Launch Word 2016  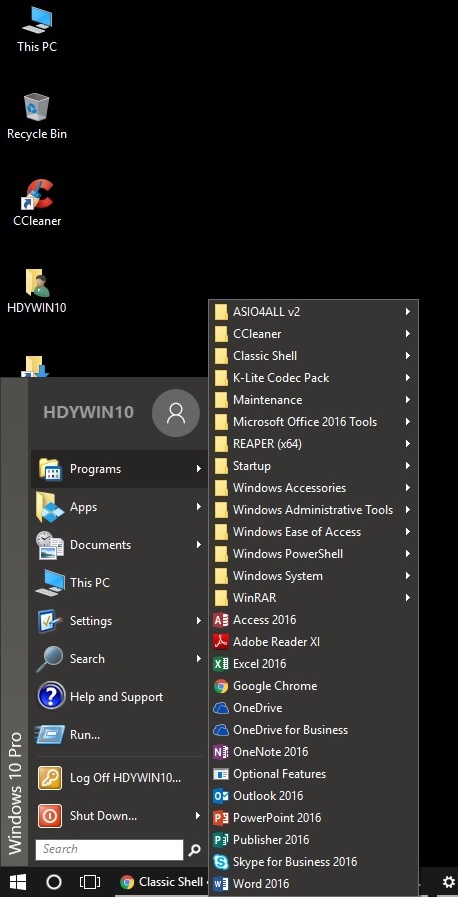coord(314,884)
